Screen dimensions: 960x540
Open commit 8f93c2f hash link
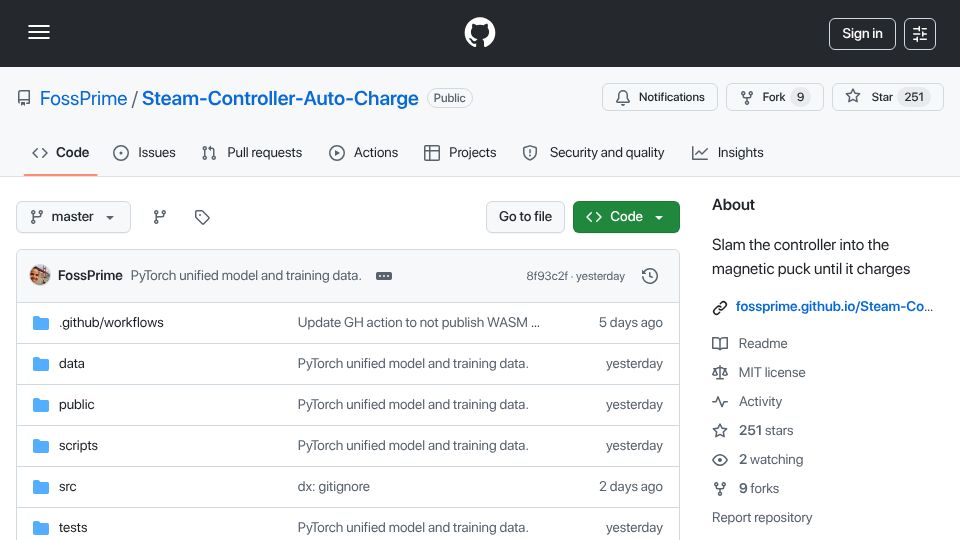(547, 276)
